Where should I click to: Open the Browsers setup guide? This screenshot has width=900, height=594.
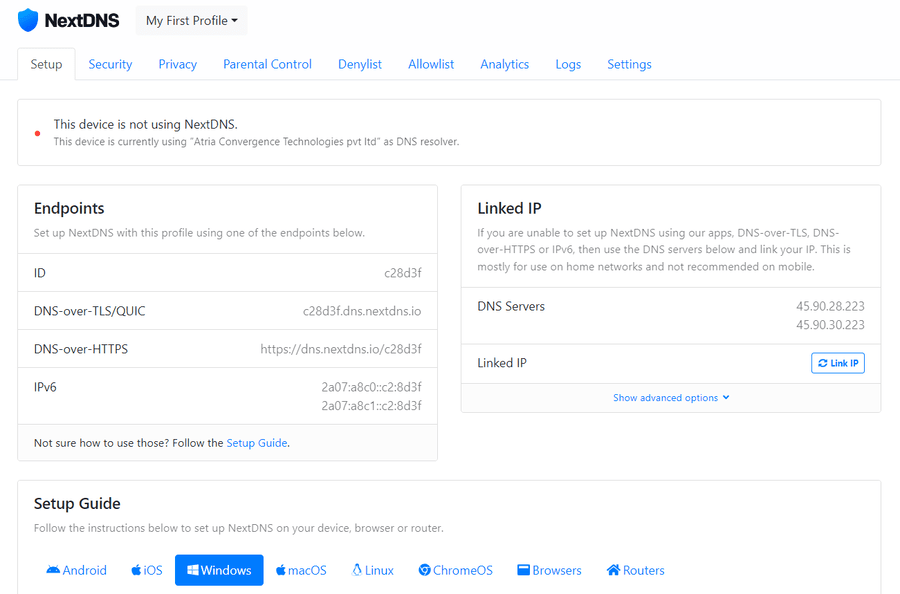[x=549, y=570]
